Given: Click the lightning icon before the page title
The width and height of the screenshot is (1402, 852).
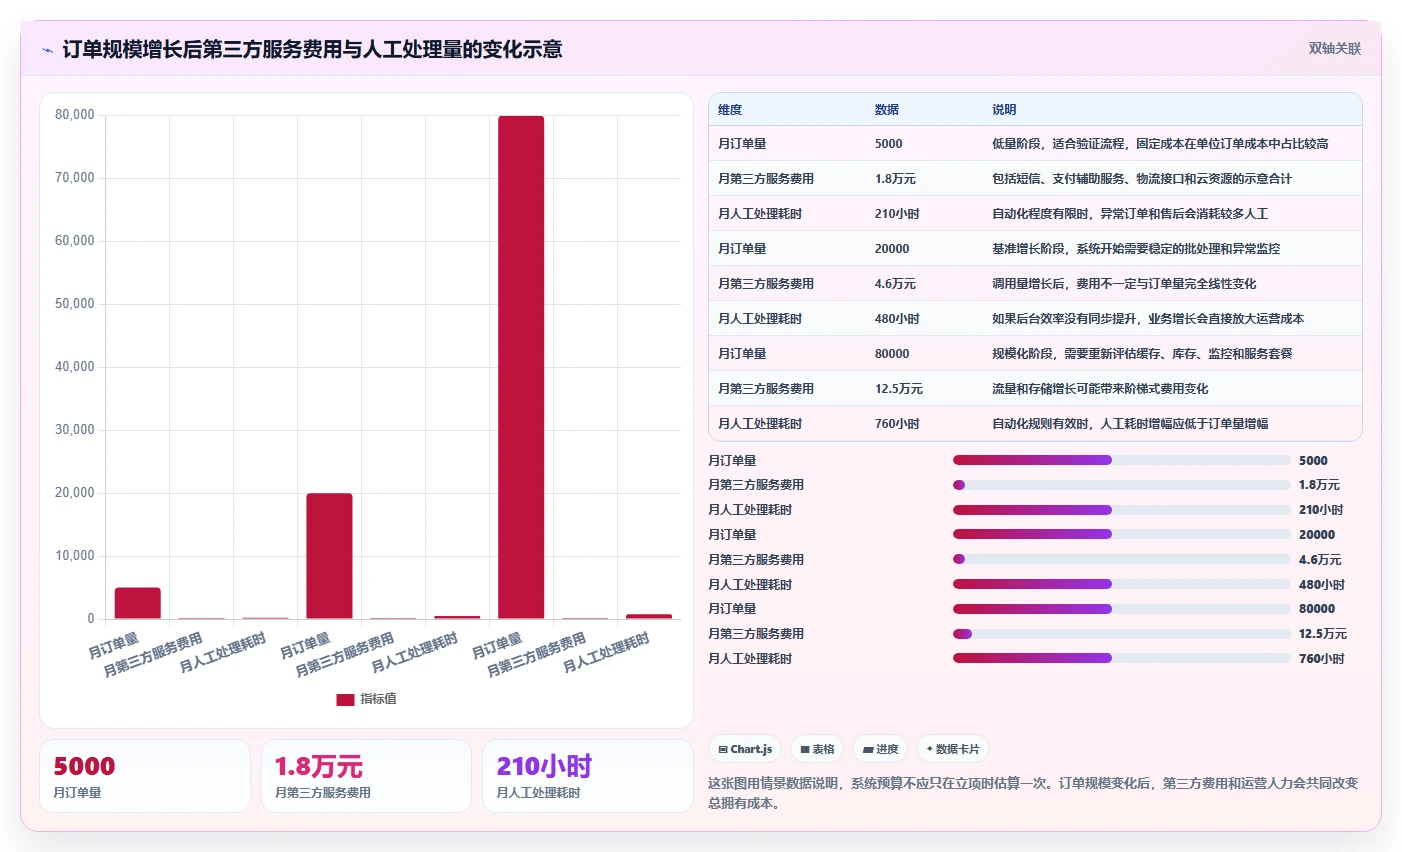Looking at the screenshot, I should coord(48,50).
